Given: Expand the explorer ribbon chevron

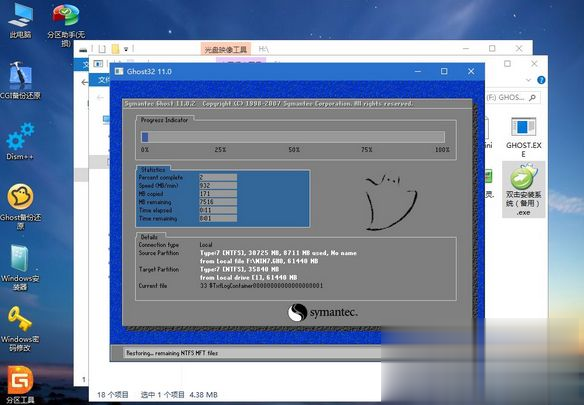Looking at the screenshot, I should coord(528,80).
